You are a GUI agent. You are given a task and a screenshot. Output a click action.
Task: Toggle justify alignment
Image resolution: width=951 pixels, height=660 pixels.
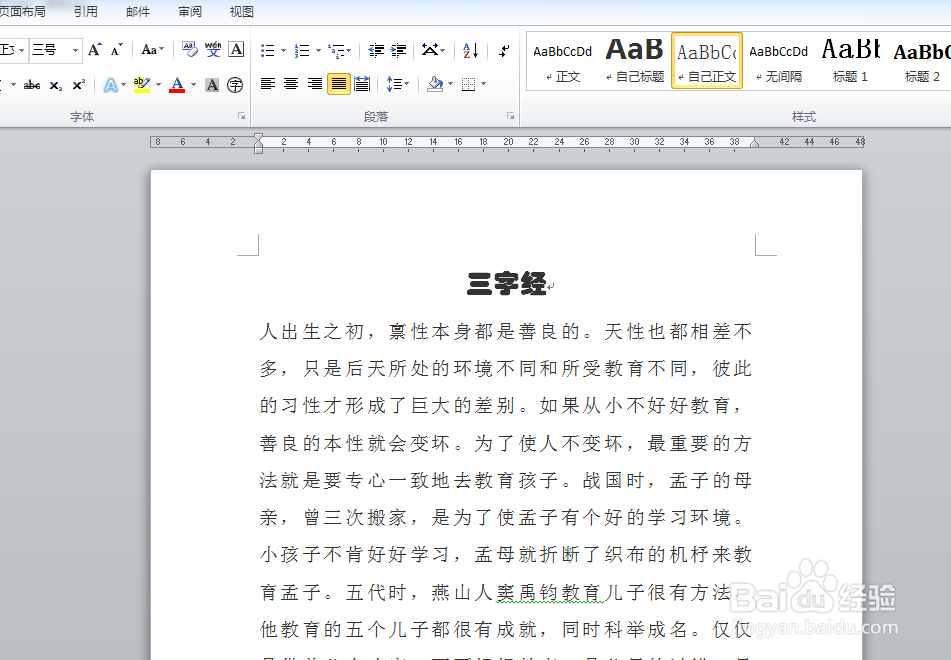coord(338,84)
